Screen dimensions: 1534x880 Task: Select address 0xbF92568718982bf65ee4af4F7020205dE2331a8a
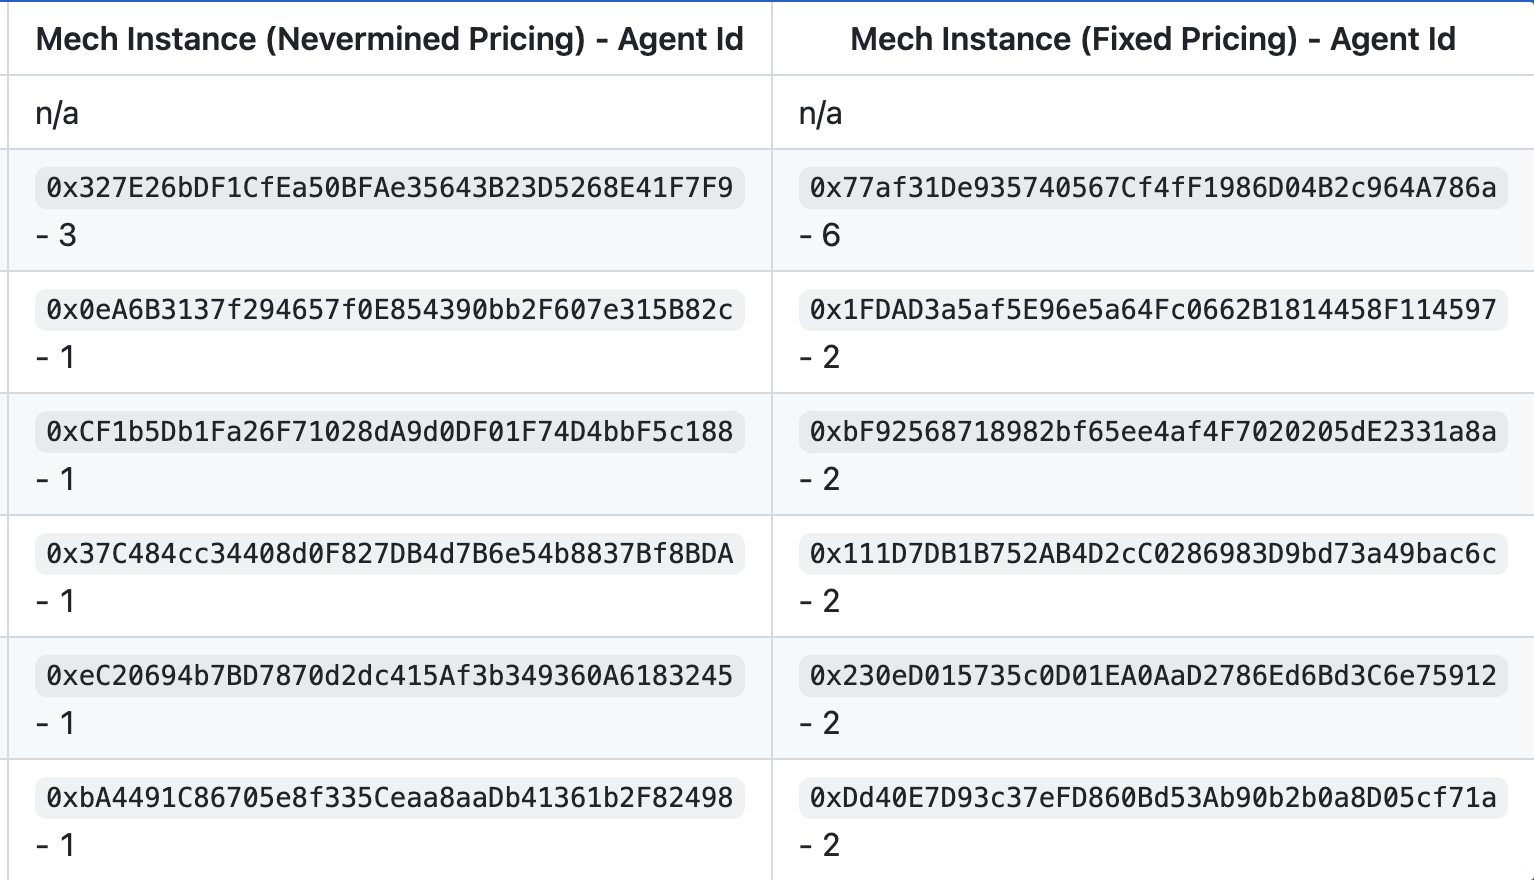click(1153, 432)
